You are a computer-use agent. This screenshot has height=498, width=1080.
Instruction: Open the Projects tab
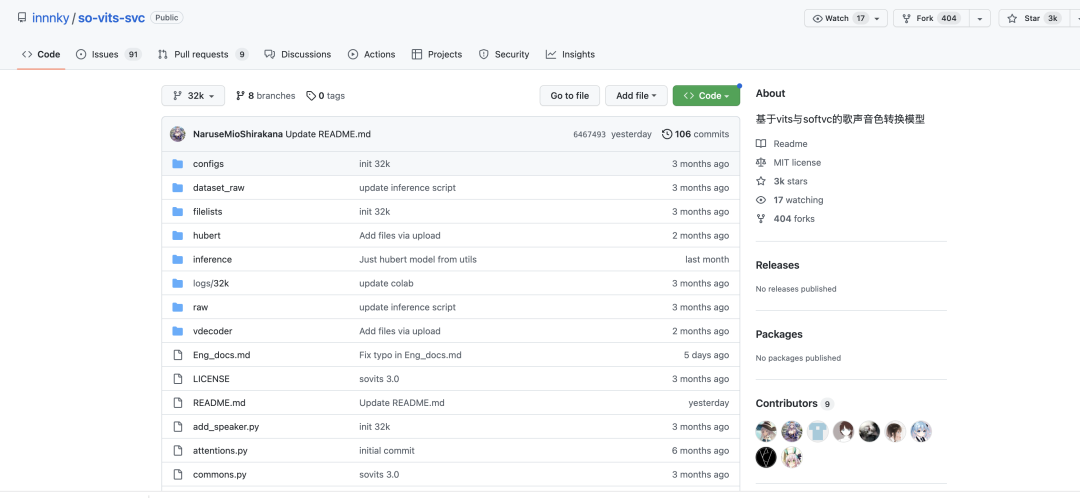[x=436, y=54]
